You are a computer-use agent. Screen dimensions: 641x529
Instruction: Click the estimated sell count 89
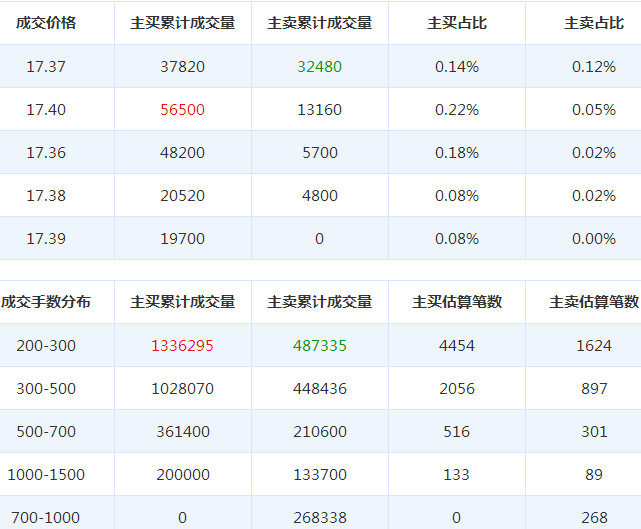coord(594,475)
